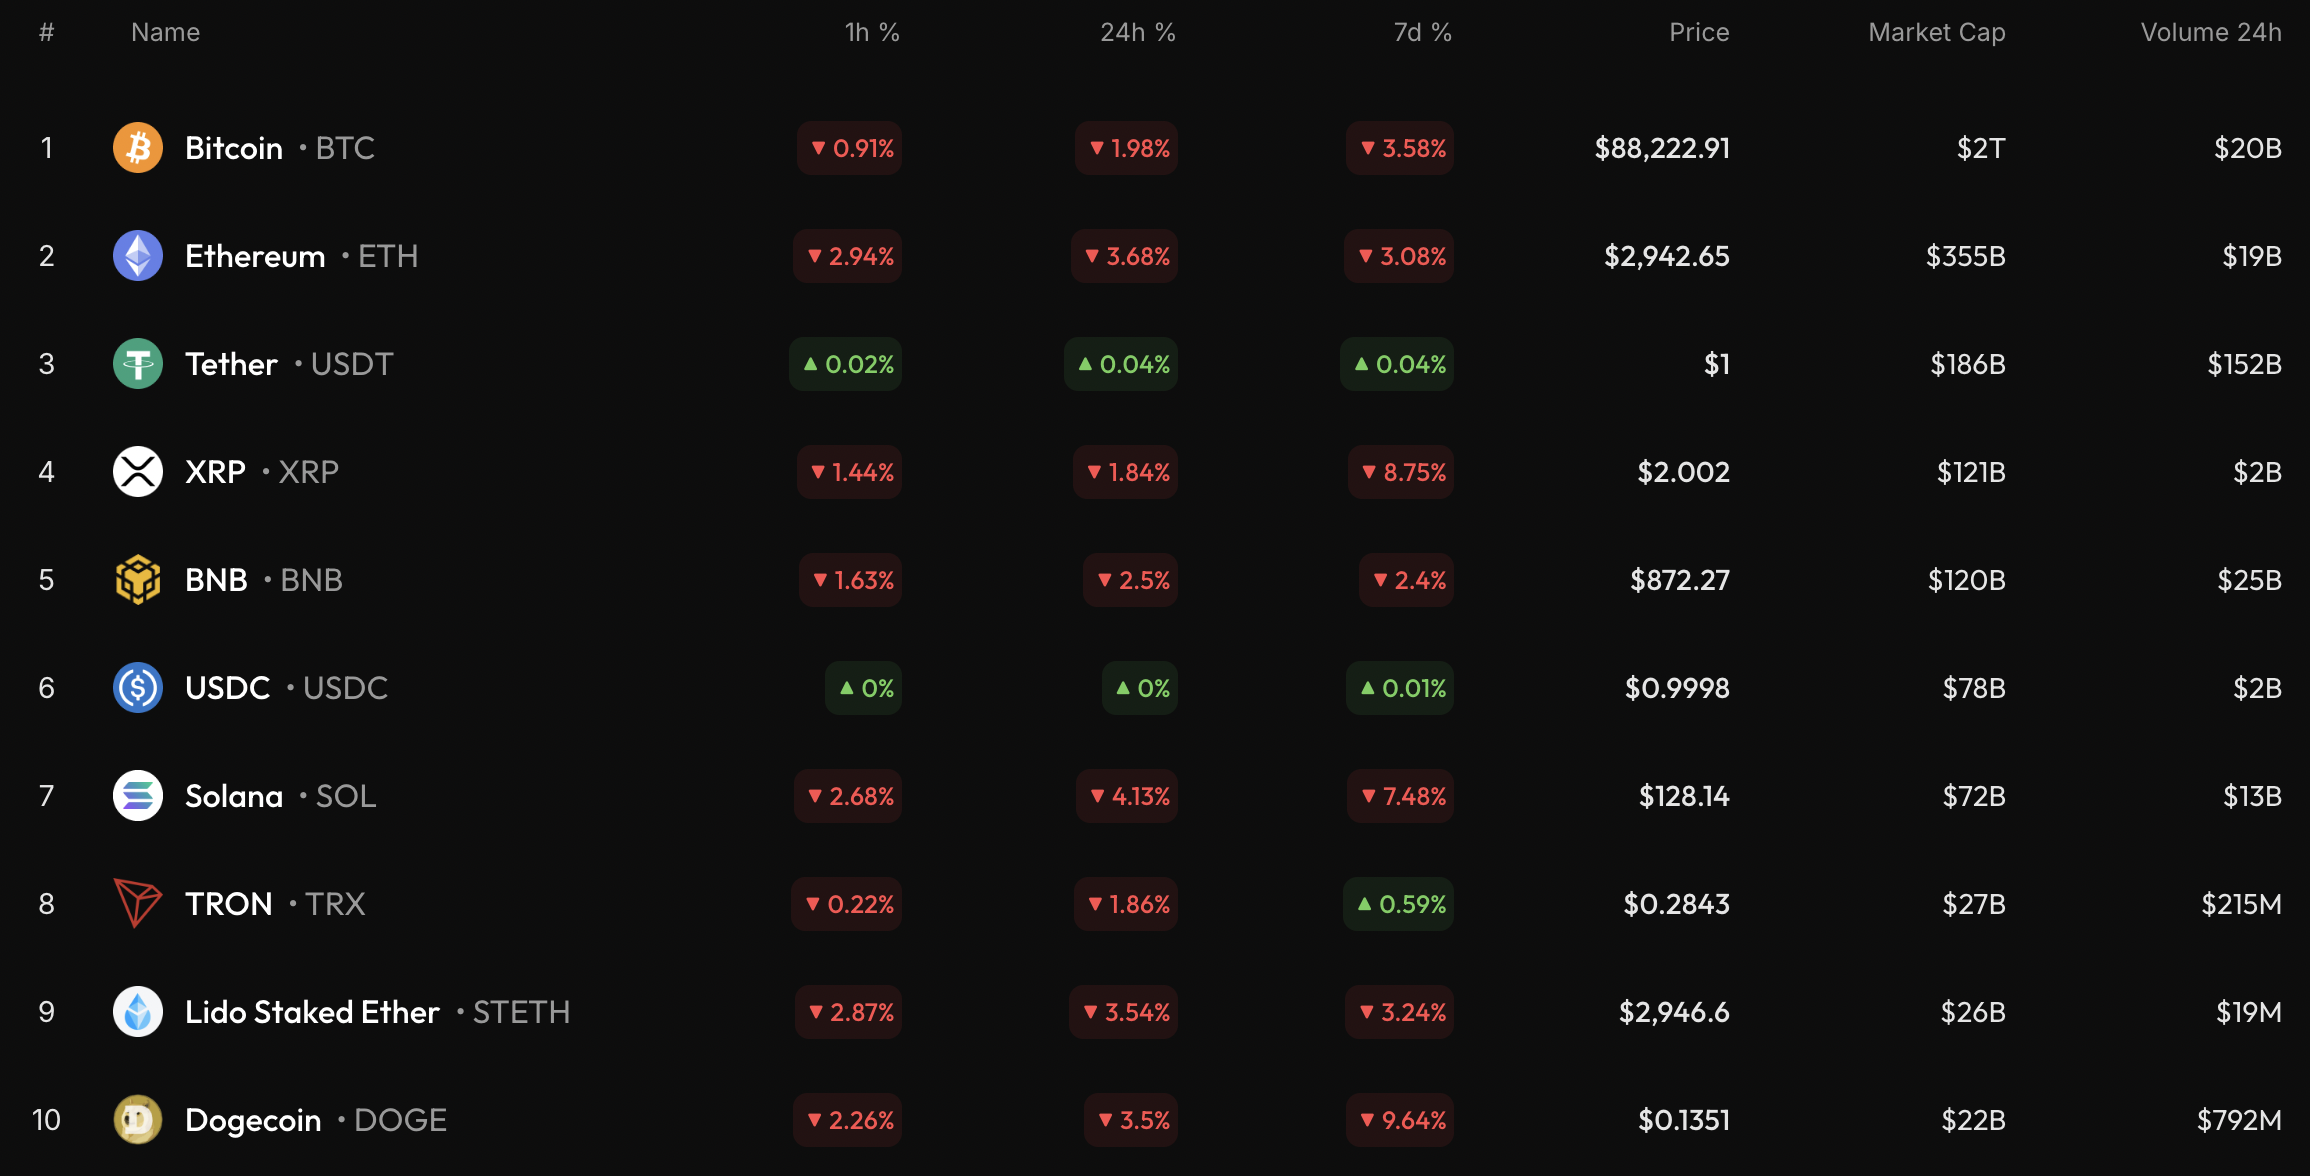
Task: Open the Dogecoin name link
Action: tap(253, 1120)
